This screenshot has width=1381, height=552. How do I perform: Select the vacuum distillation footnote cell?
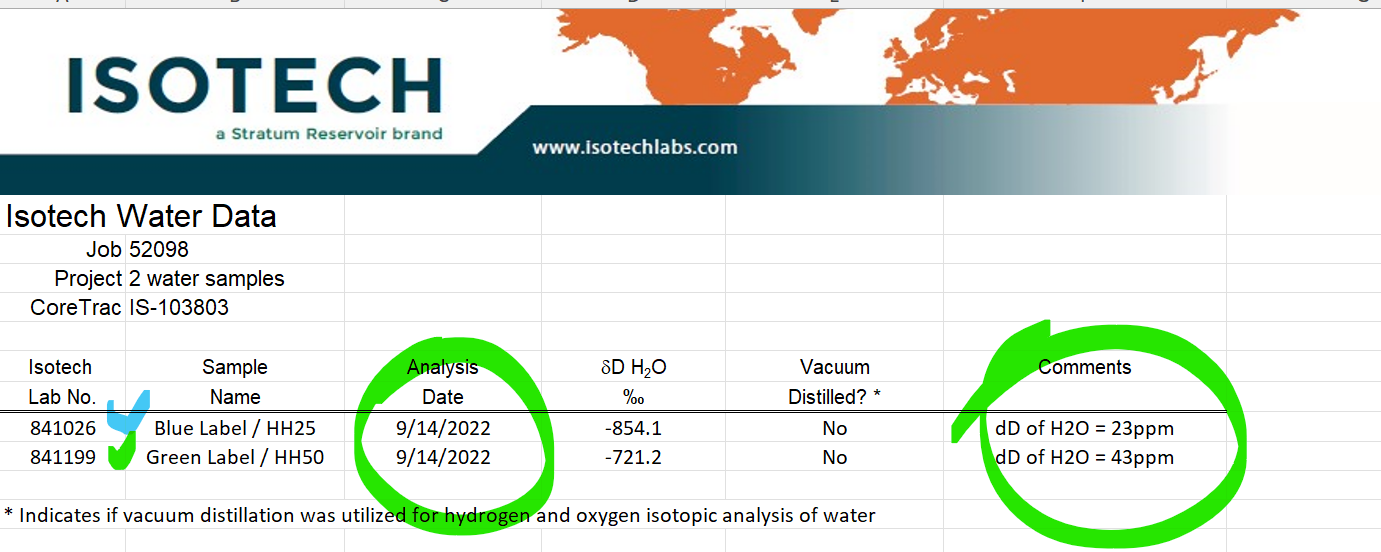point(440,516)
